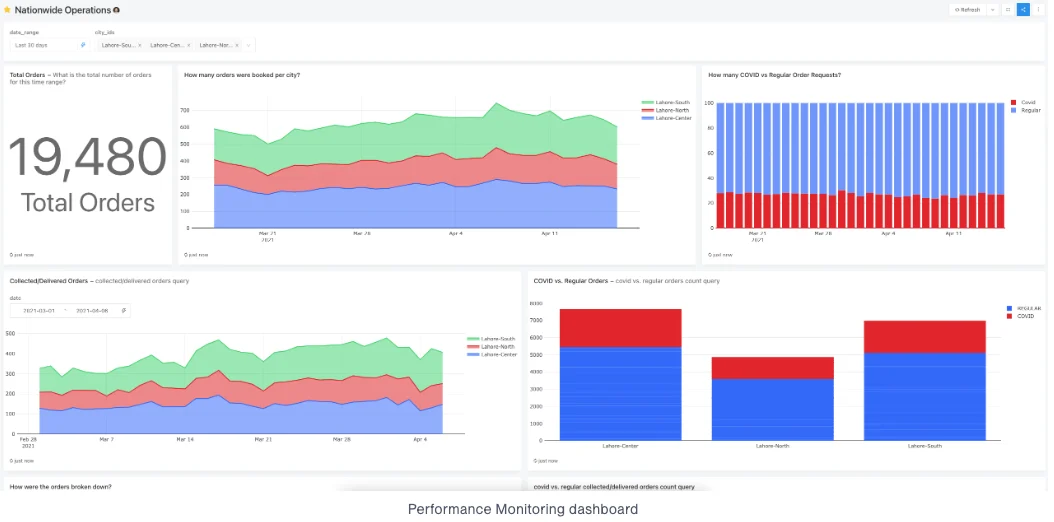Toggle Lahore-Center legend in orders per city chart
Image resolution: width=1054 pixels, height=522 pixels.
click(666, 118)
